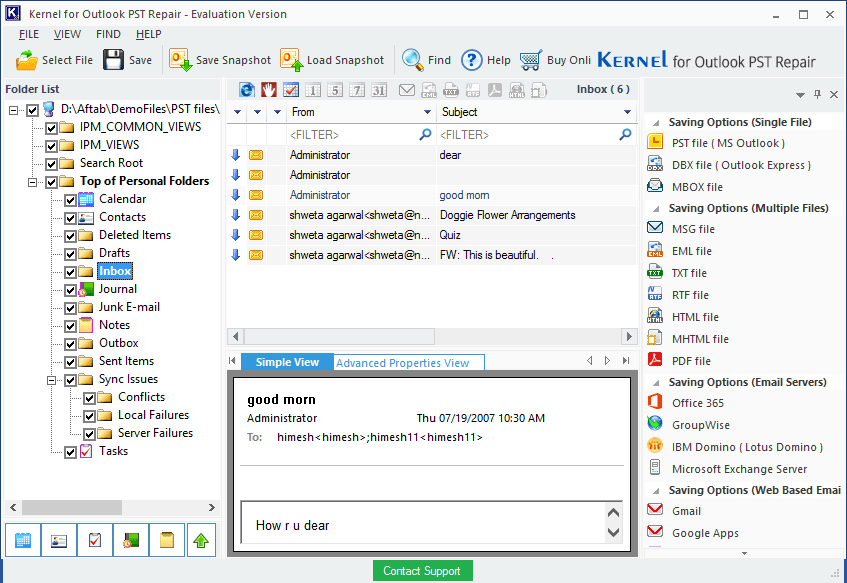Click the Find magnifier icon
Image resolution: width=847 pixels, height=583 pixels.
[x=413, y=60]
